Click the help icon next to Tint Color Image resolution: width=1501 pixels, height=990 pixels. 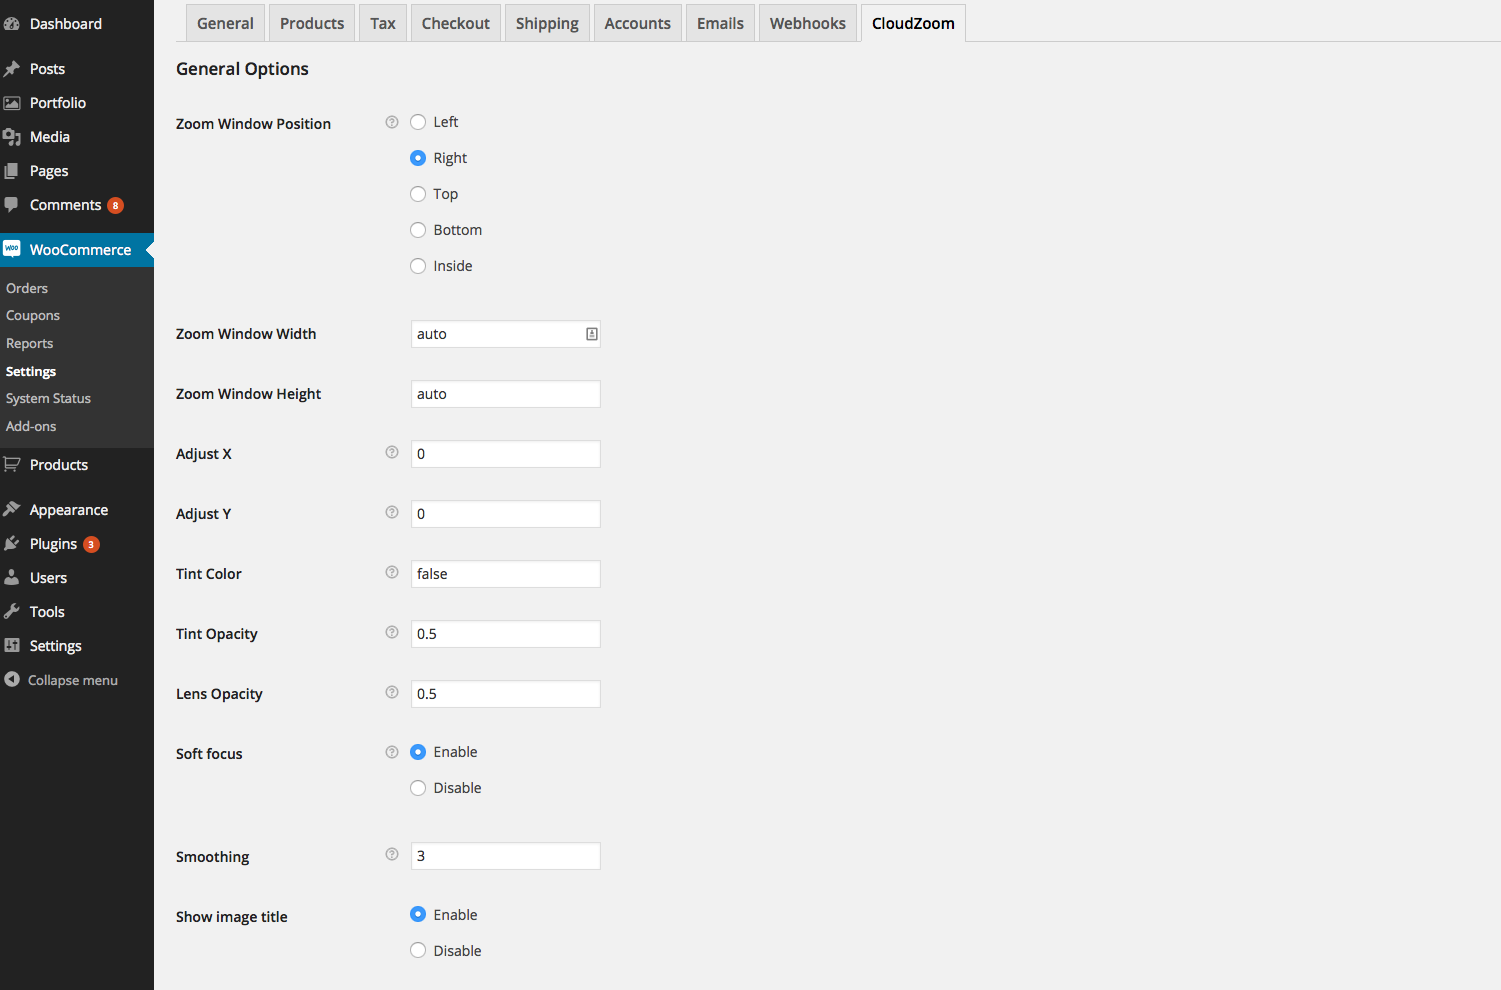click(392, 572)
